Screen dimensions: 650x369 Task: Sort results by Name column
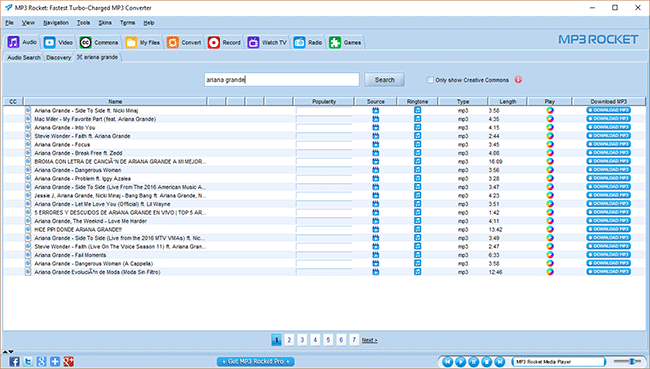coord(115,101)
